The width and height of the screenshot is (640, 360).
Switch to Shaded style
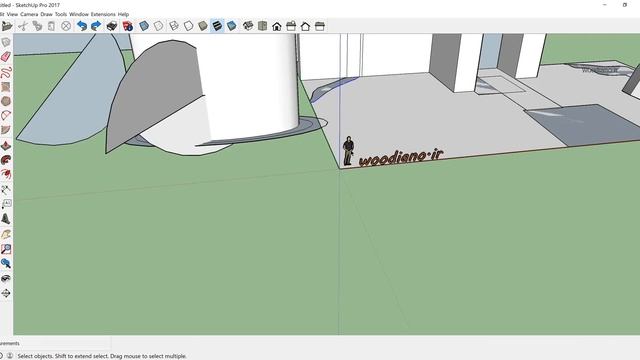click(203, 26)
